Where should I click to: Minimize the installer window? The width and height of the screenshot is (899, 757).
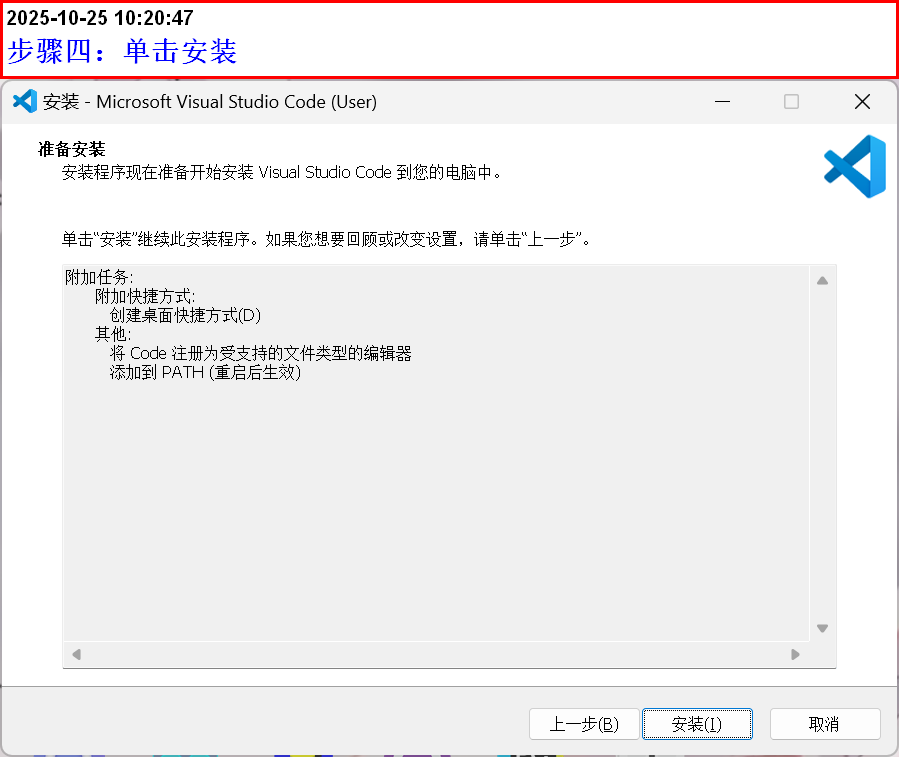[722, 102]
